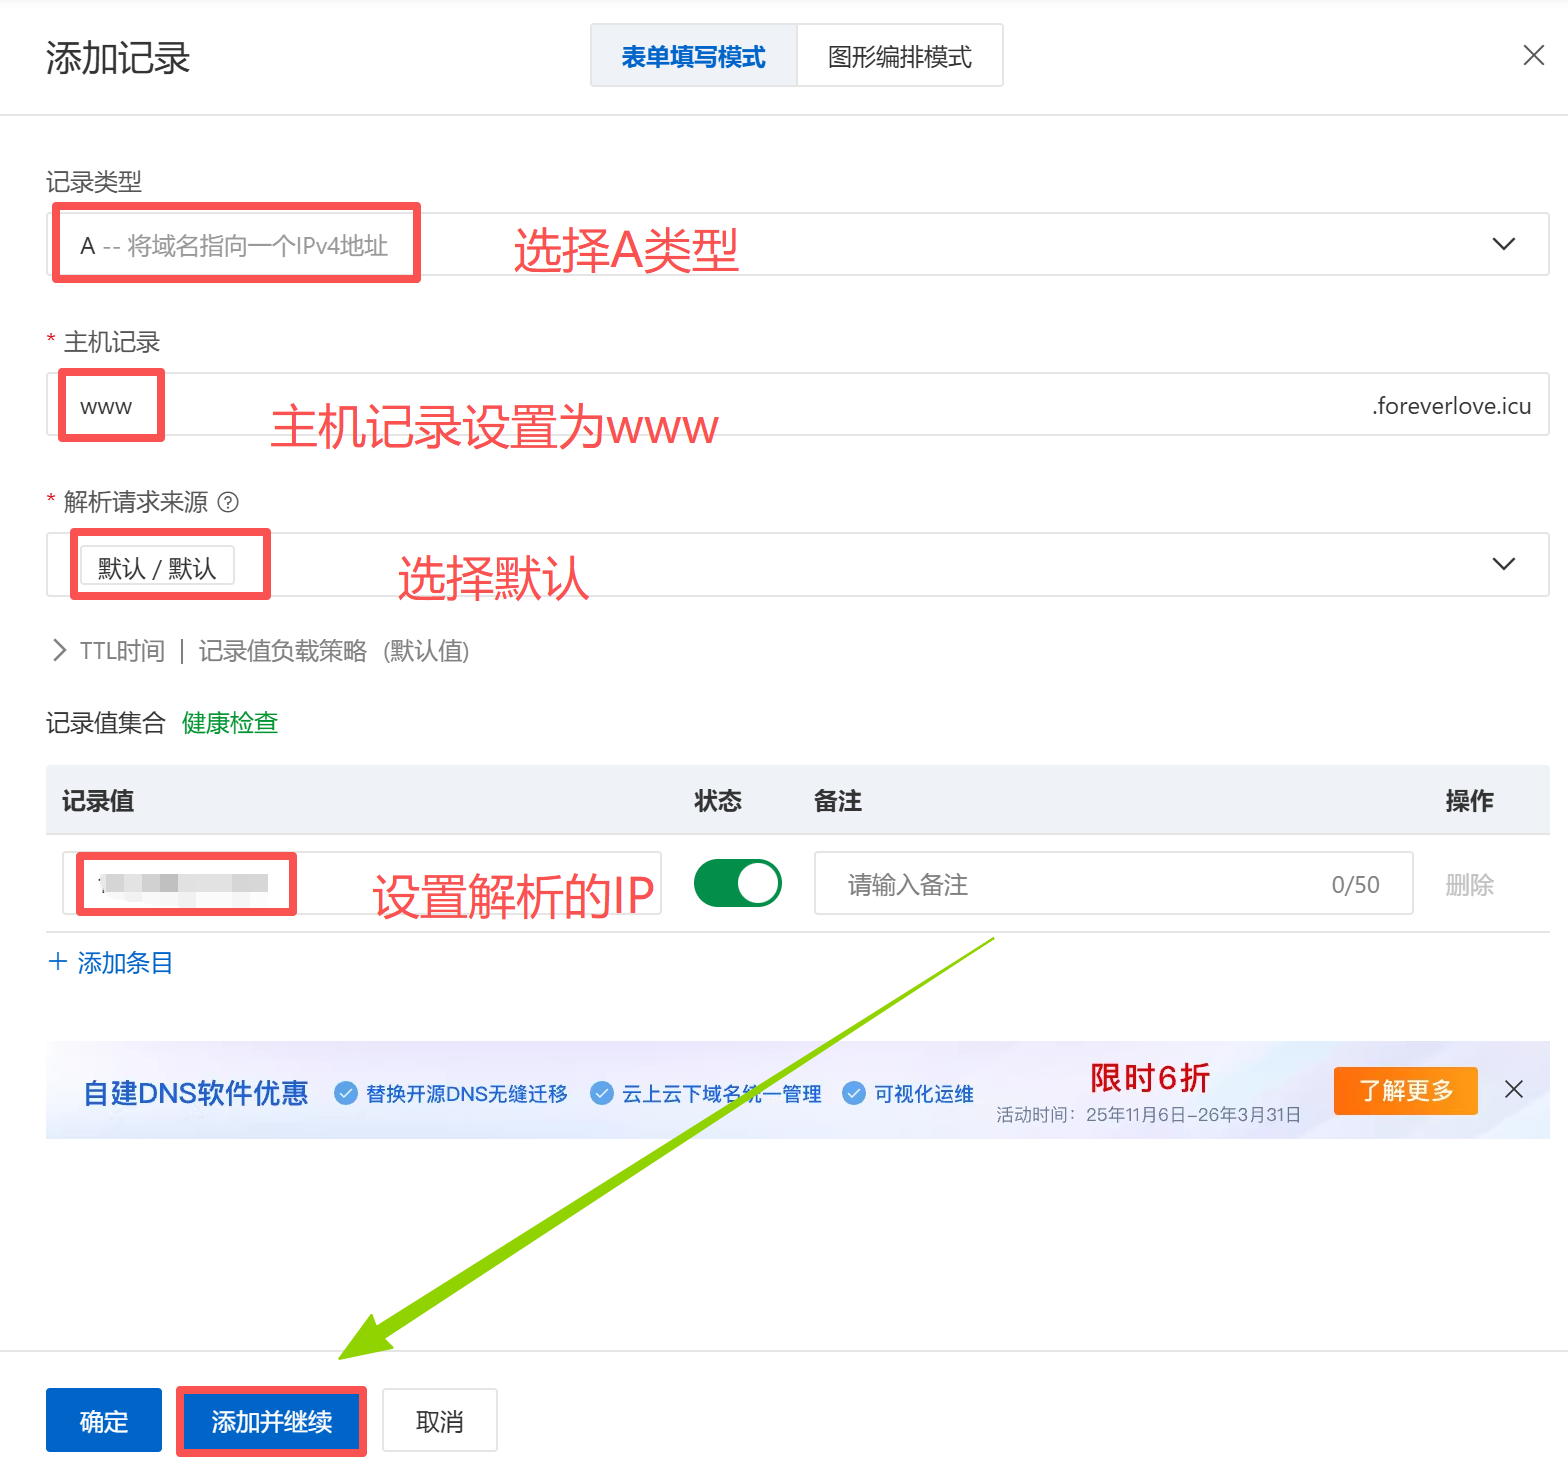
Task: Click the 取消 button
Action: click(x=440, y=1420)
